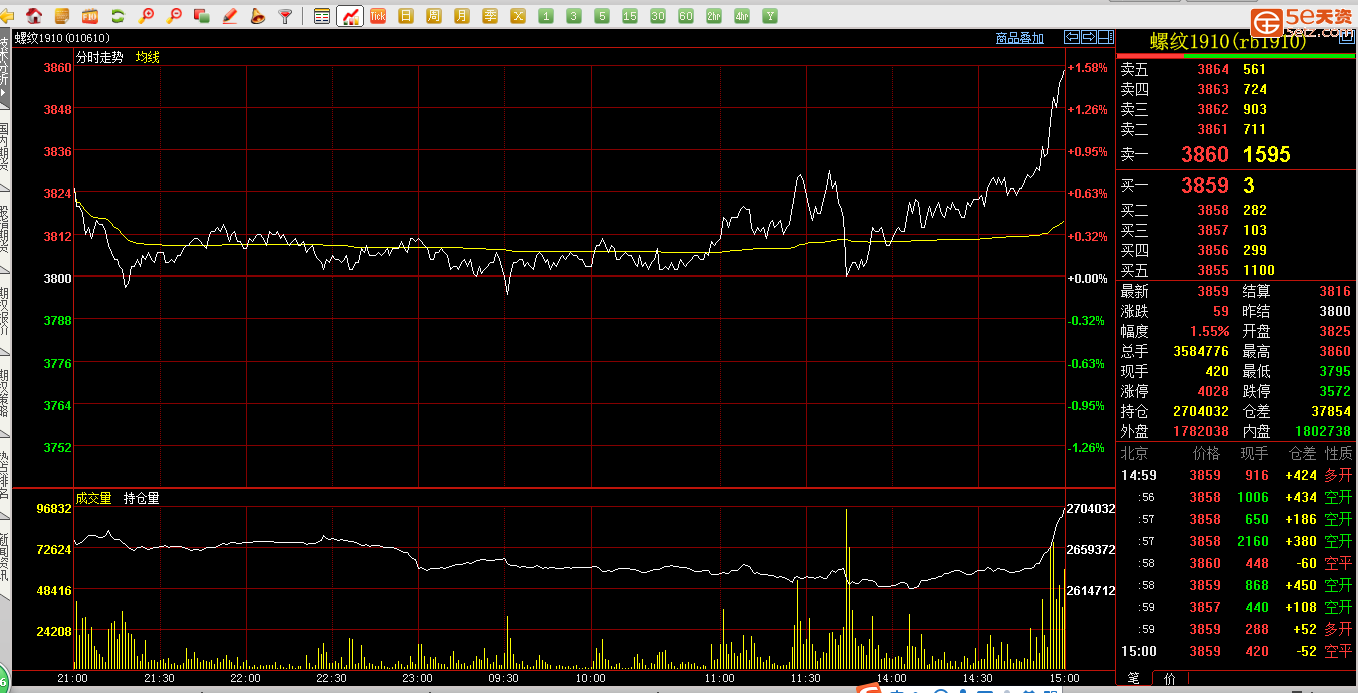Viewport: 1358px width, 693px height.
Task: Select the 2hr period button
Action: [714, 16]
